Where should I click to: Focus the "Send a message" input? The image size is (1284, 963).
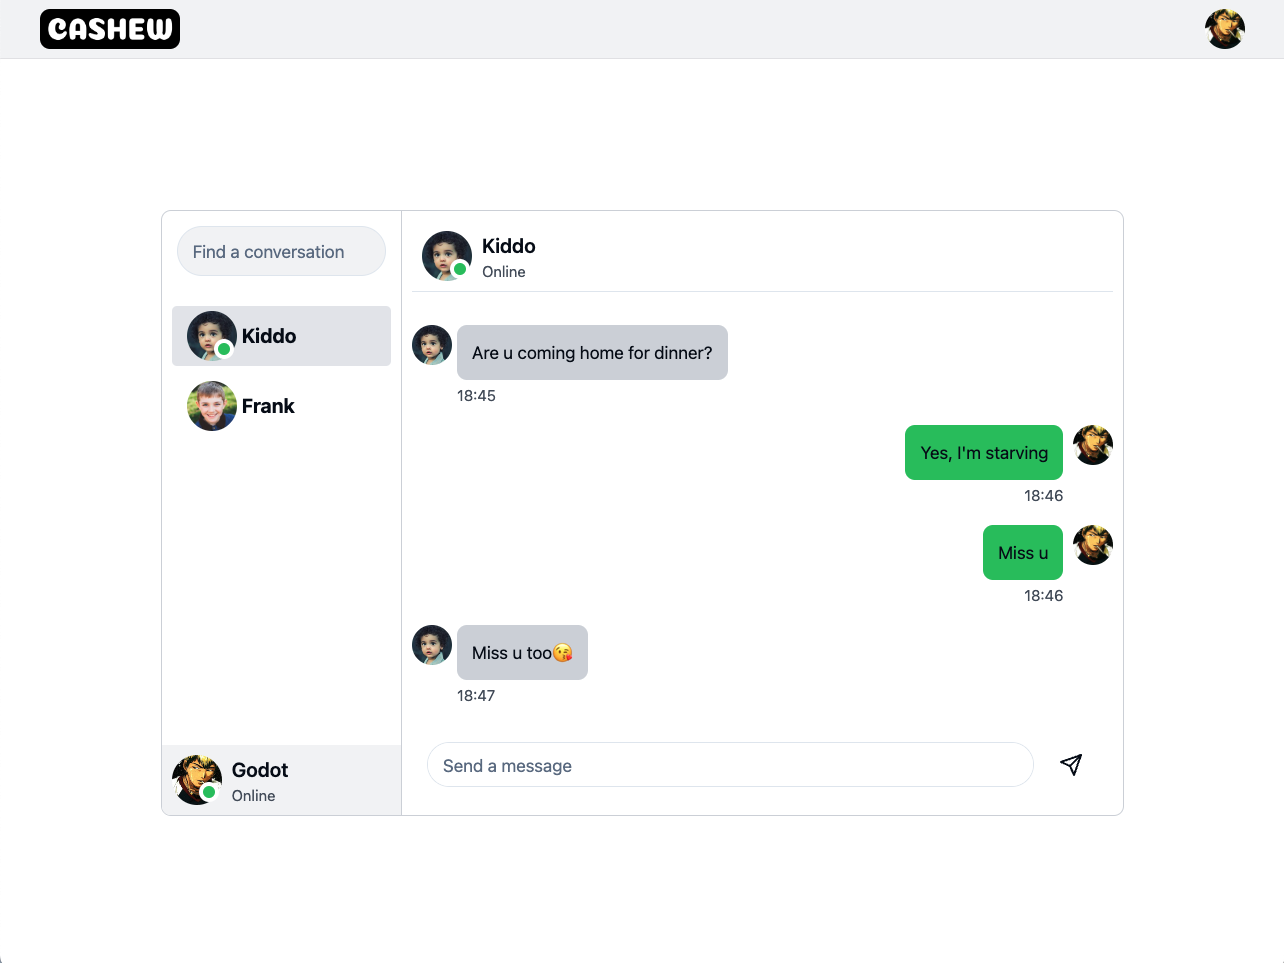tap(730, 765)
